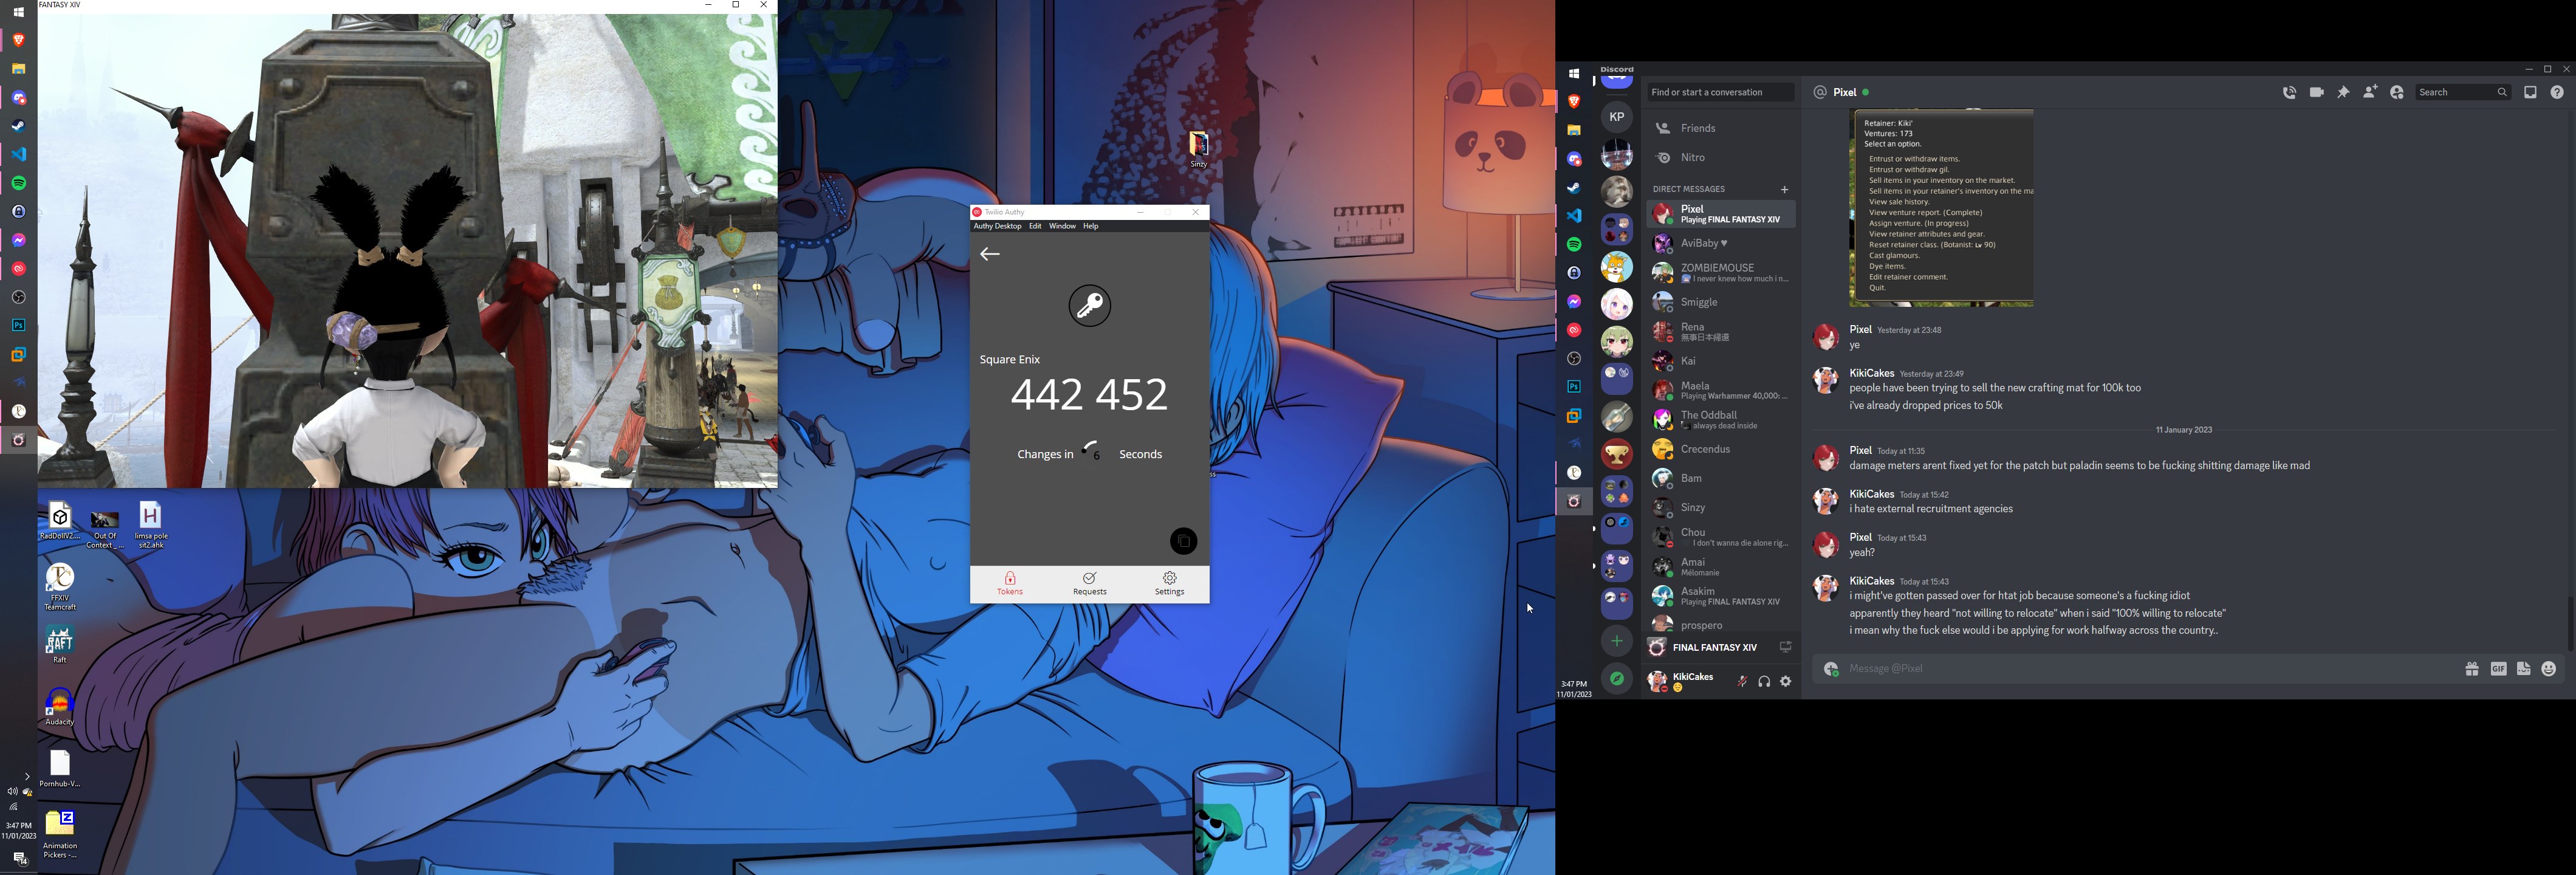Switch to Settings tab in Authy
The image size is (2576, 875).
pos(1169,584)
